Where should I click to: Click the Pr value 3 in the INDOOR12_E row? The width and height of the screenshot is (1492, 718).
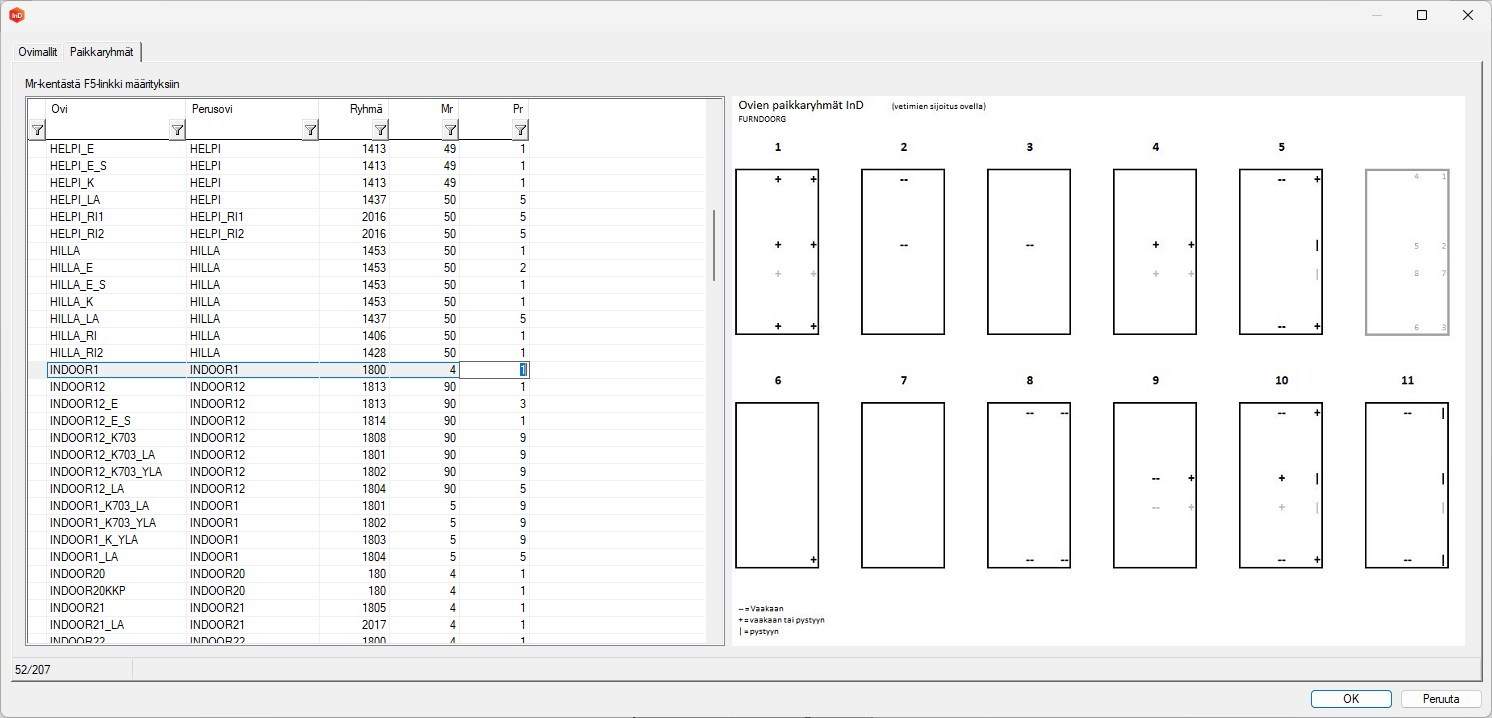pyautogui.click(x=494, y=404)
